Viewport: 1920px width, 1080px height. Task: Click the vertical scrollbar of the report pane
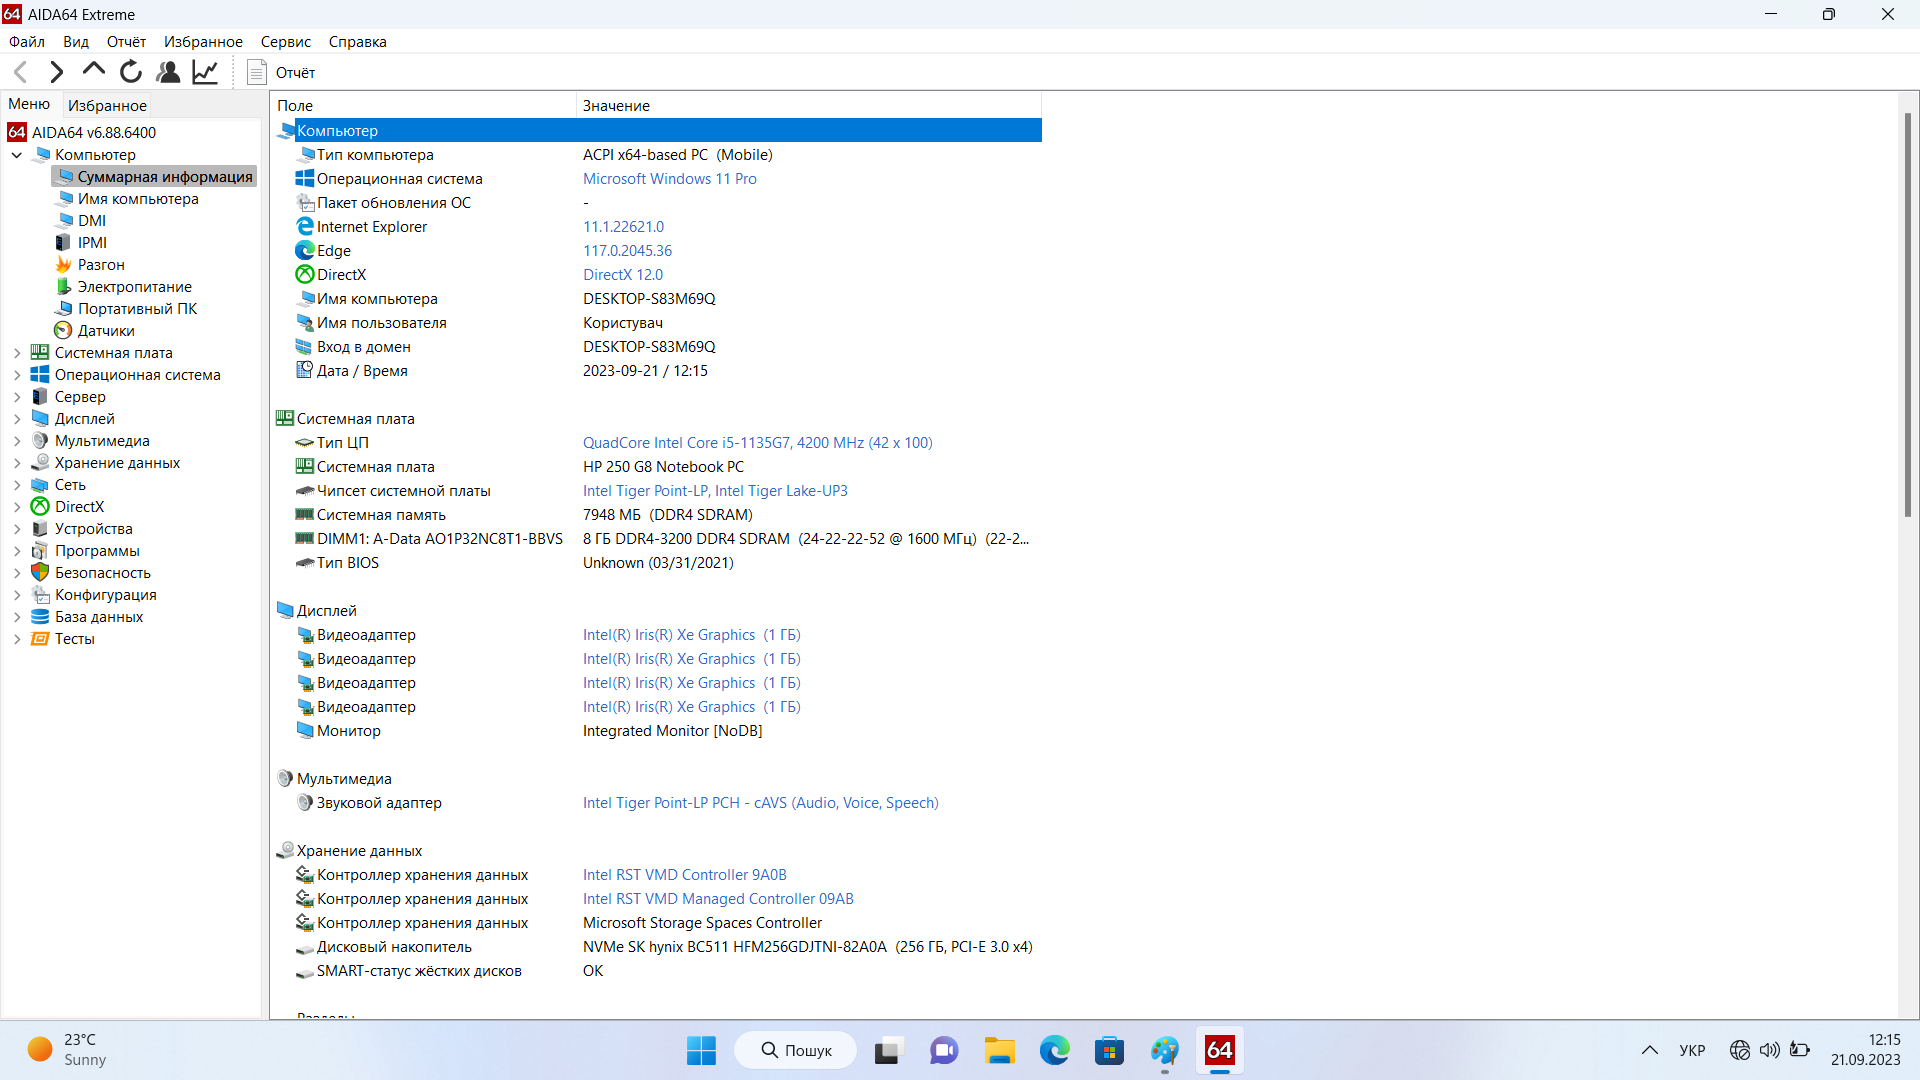coord(1908,315)
